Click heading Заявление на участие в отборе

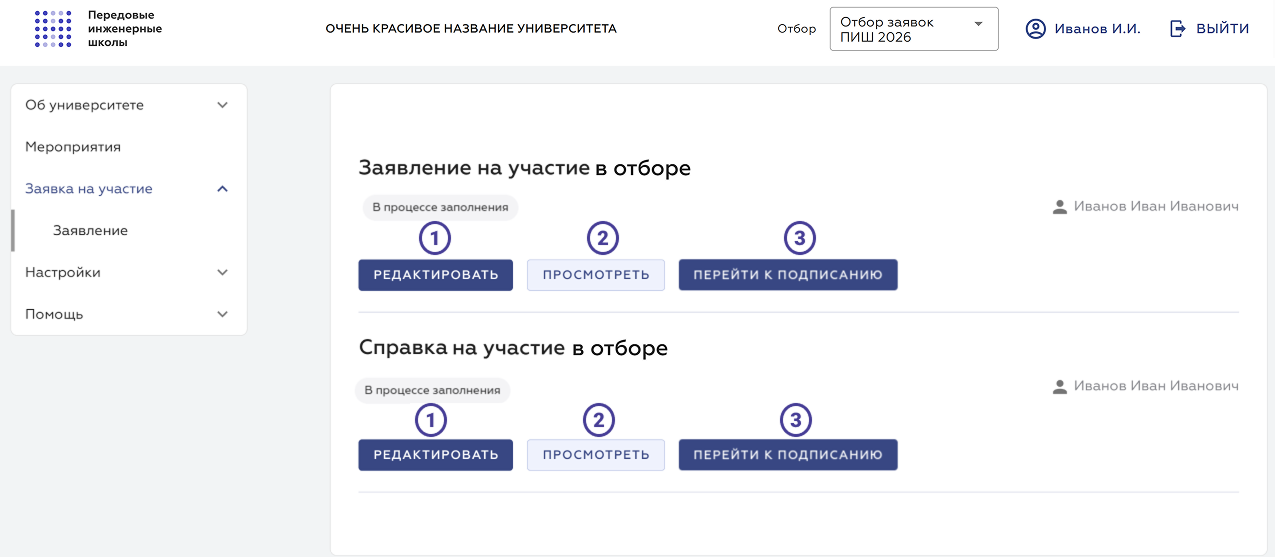(x=525, y=168)
